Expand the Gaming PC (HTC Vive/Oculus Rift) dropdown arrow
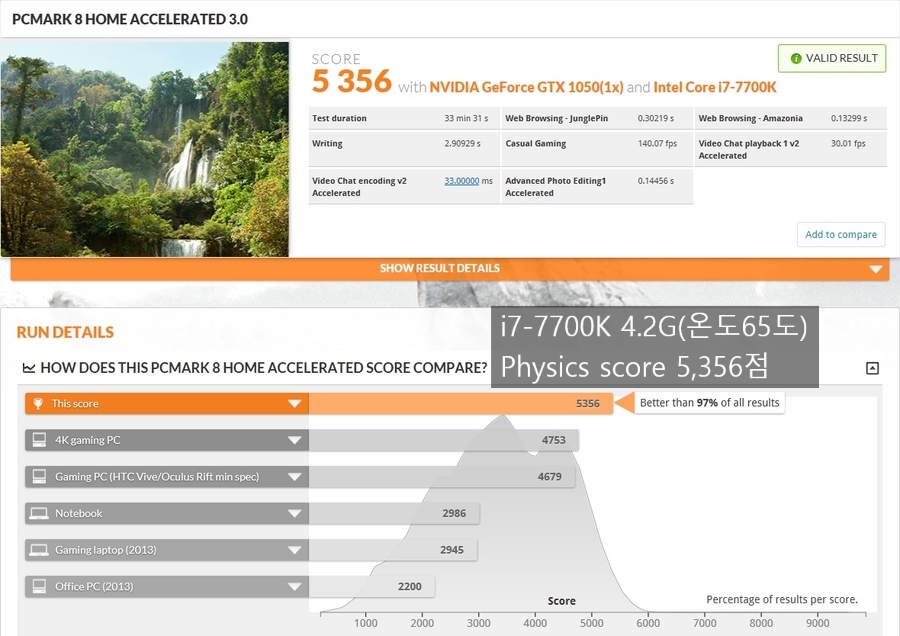 pyautogui.click(x=294, y=477)
